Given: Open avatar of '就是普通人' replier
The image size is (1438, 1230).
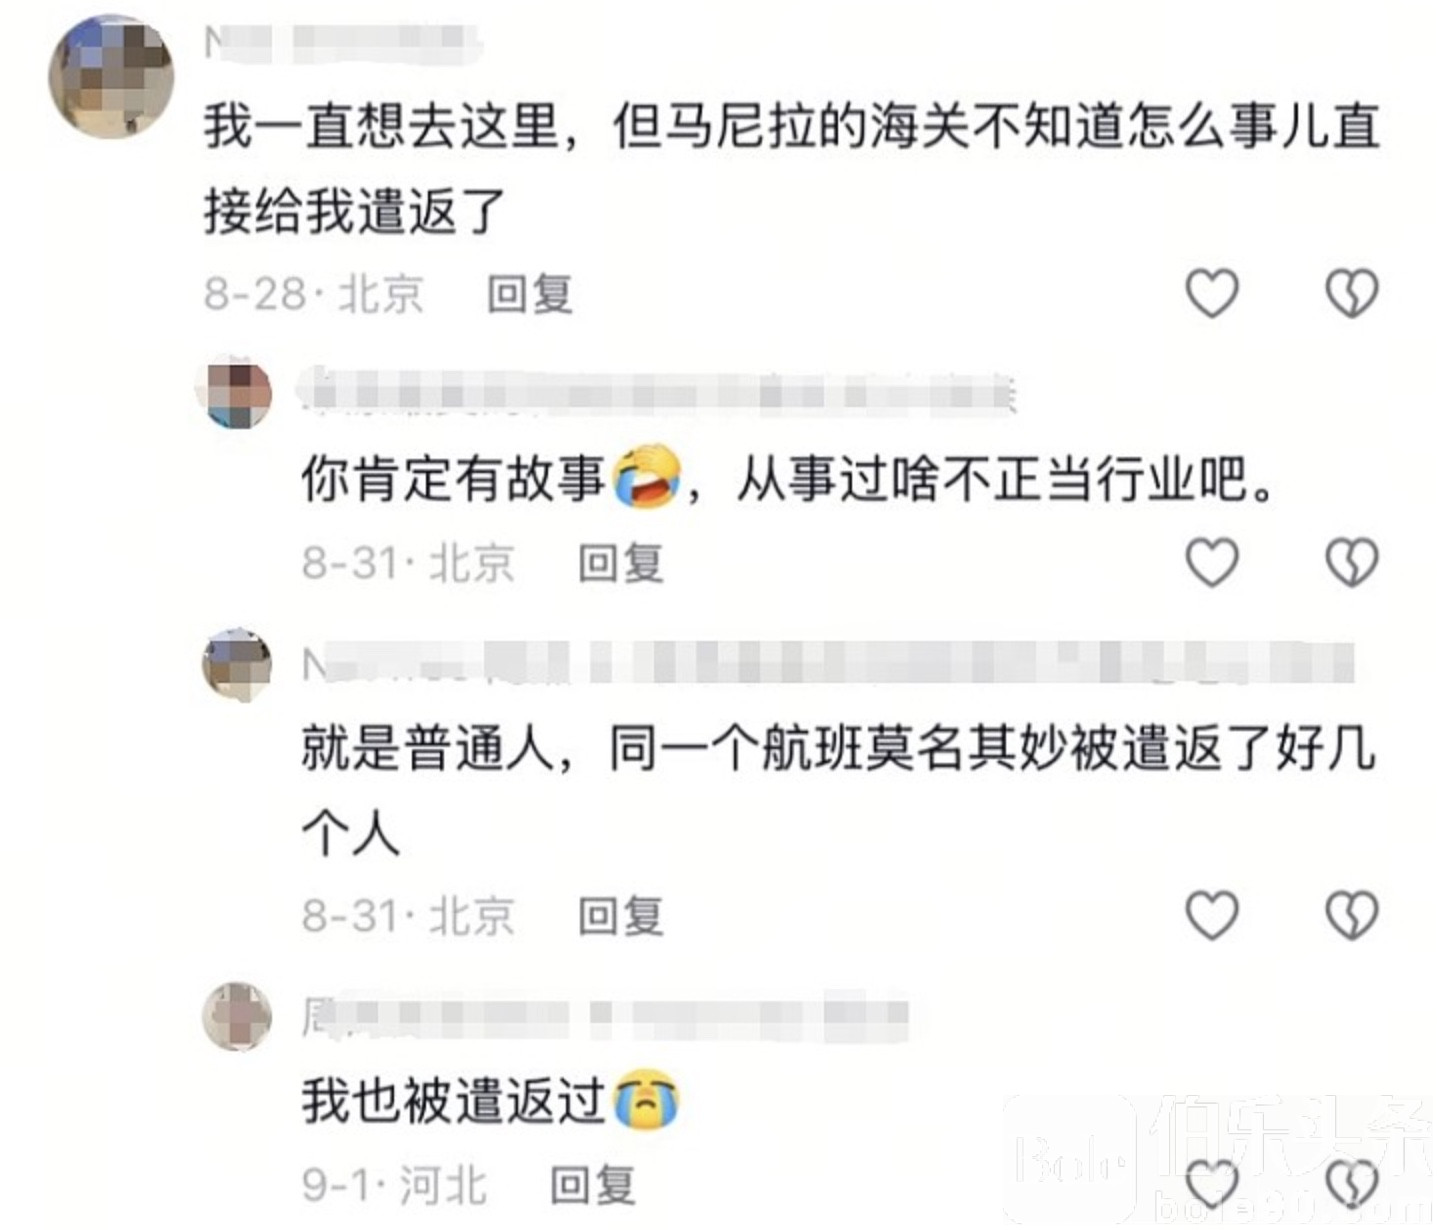Looking at the screenshot, I should coord(238,664).
